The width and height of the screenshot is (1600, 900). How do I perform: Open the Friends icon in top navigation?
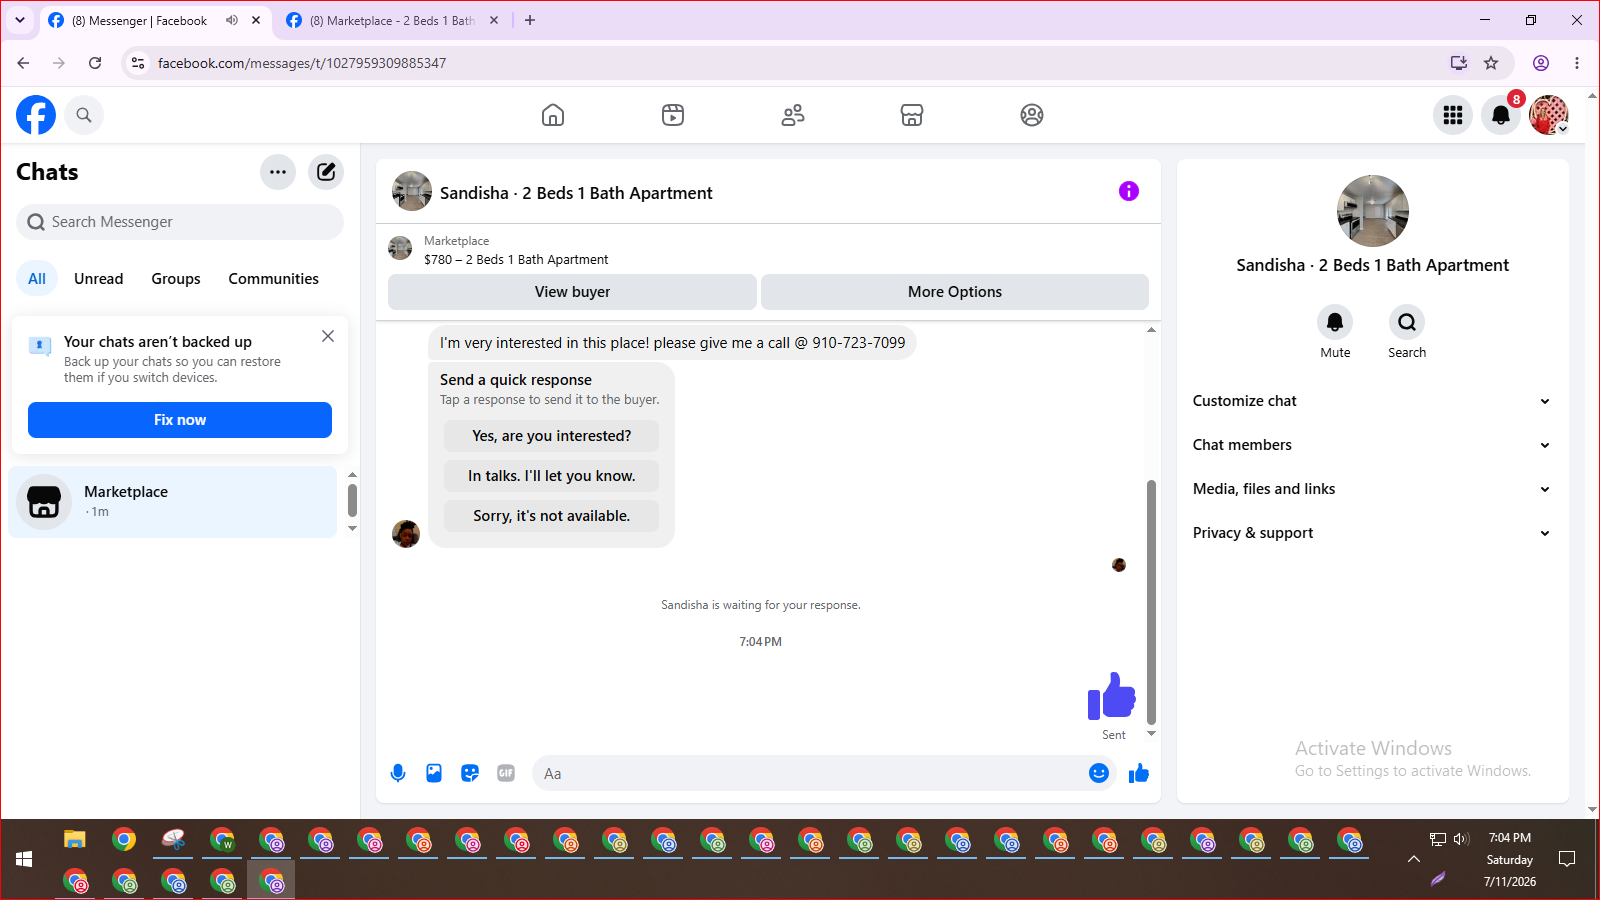(x=793, y=115)
